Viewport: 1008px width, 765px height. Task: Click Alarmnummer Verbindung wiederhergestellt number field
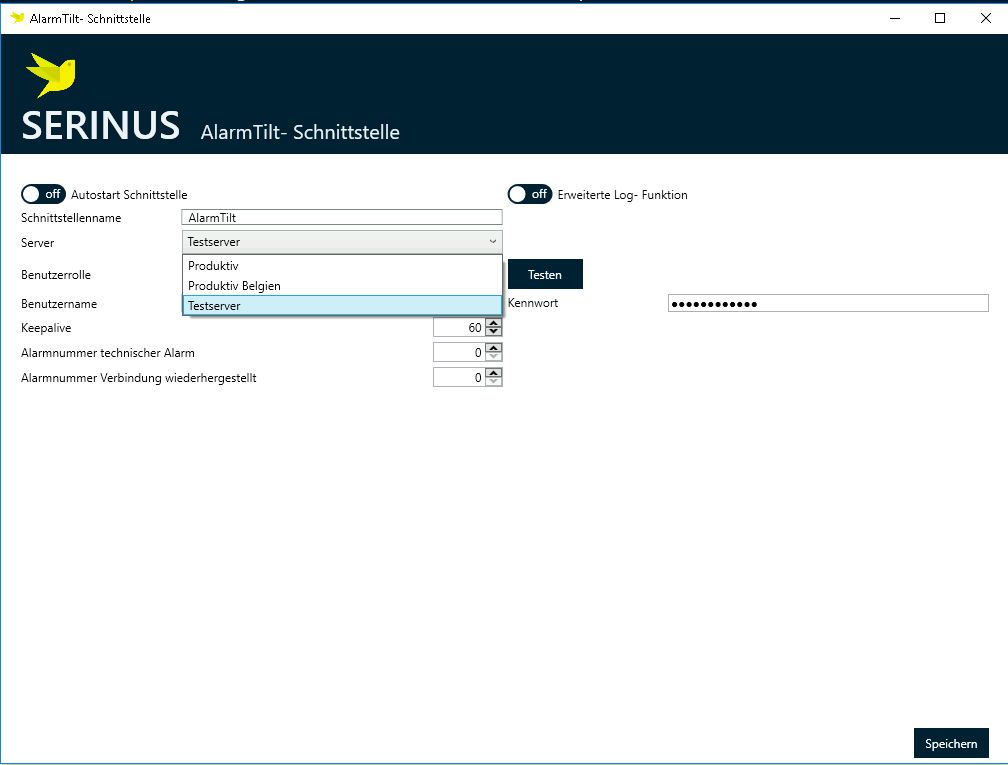click(x=459, y=377)
